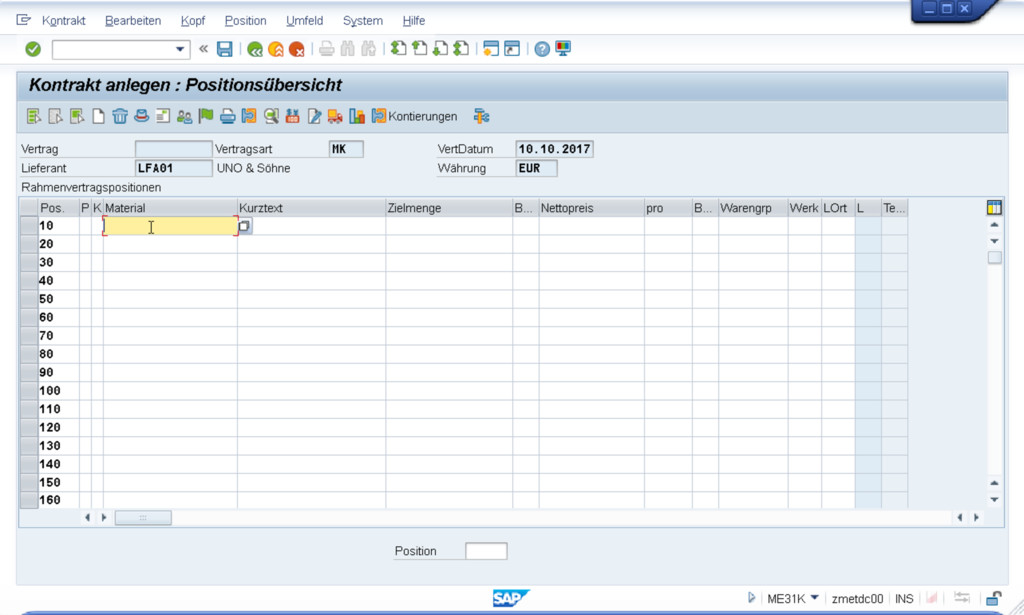This screenshot has width=1024, height=615.
Task: Open the ME31K status bar dropdown
Action: 814,598
